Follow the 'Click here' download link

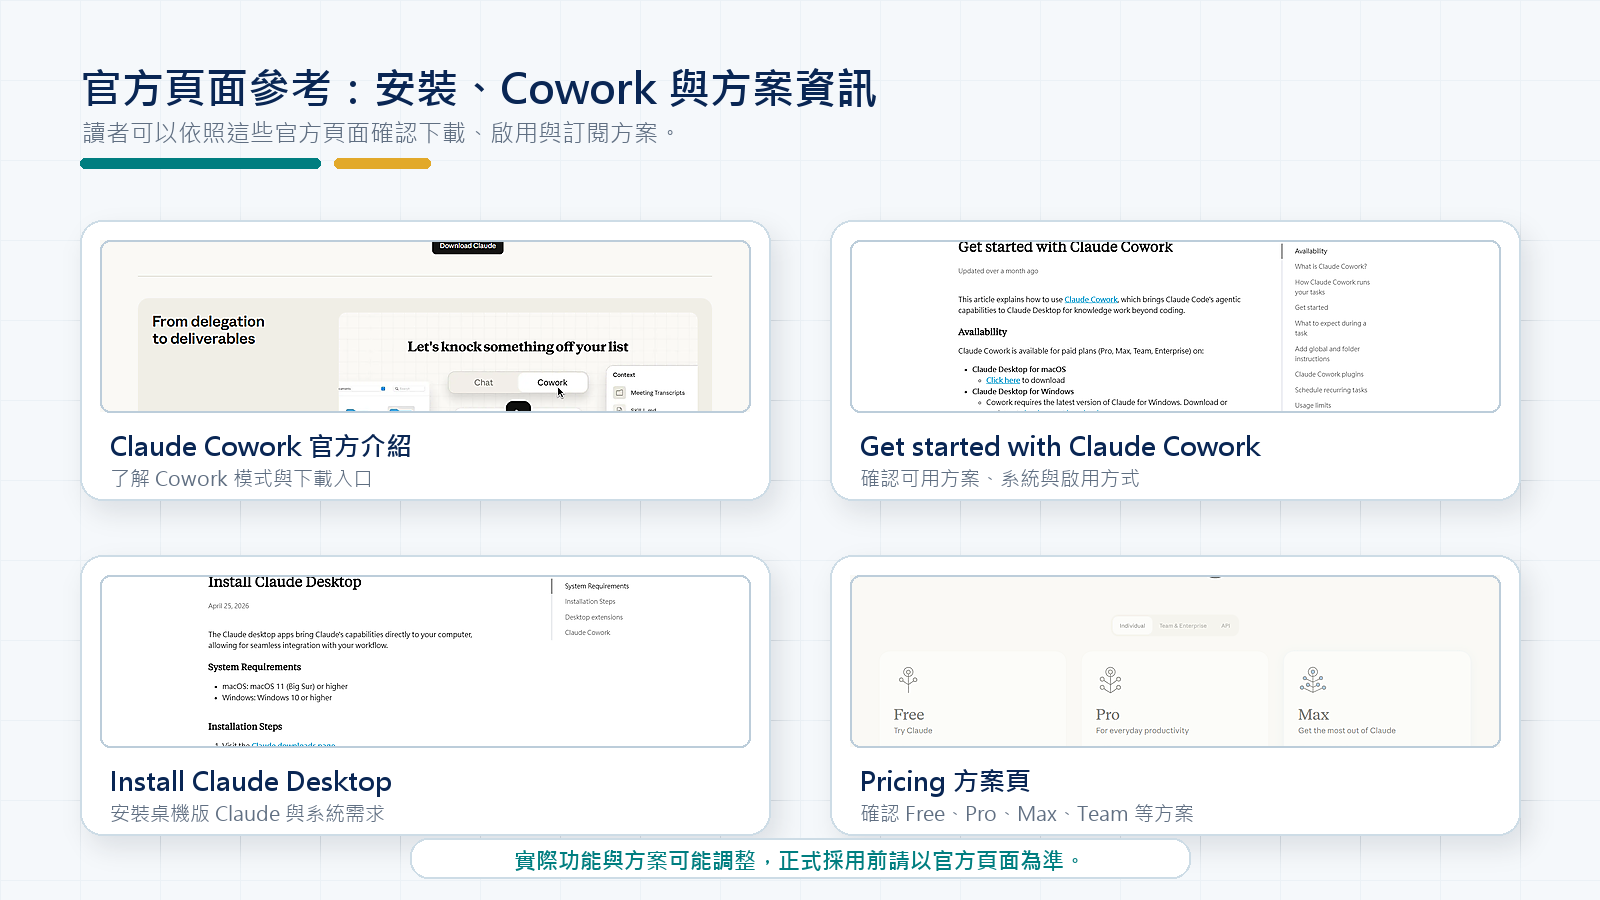pyautogui.click(x=1003, y=380)
